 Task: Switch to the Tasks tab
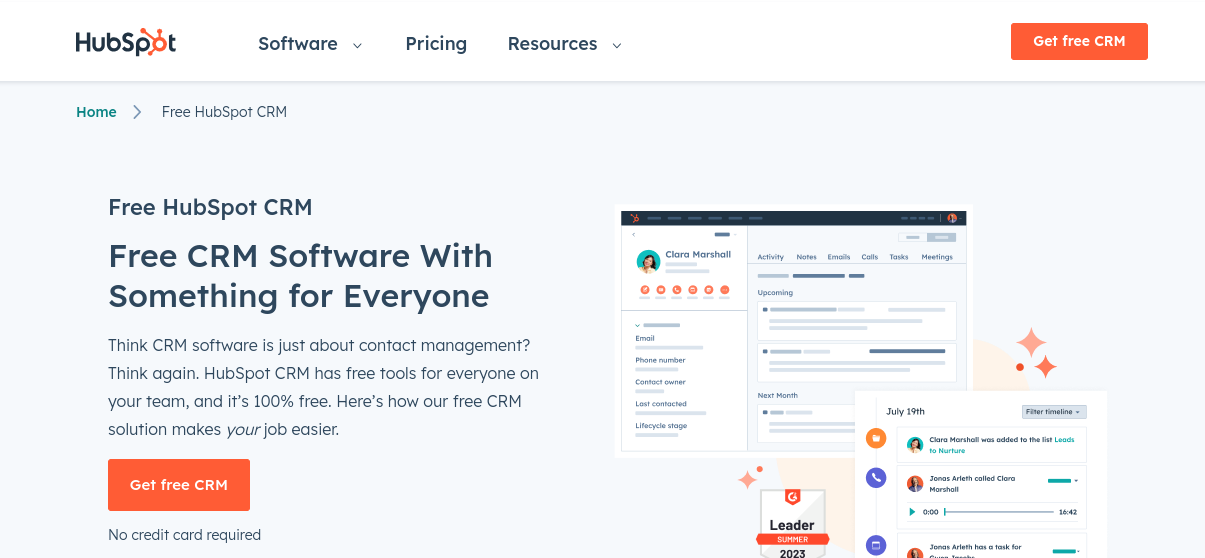pos(899,257)
